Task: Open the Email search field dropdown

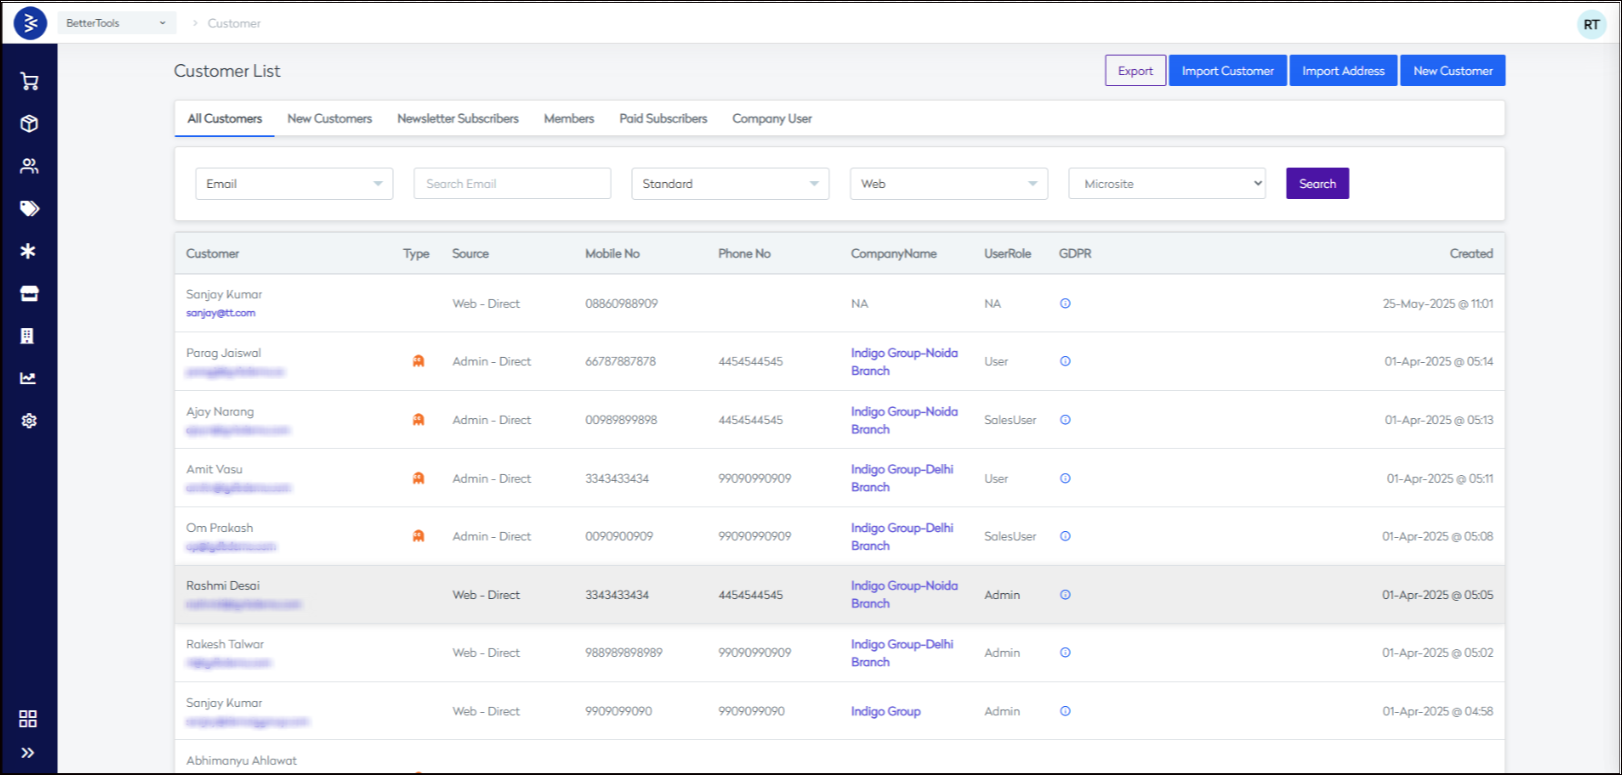Action: (x=294, y=184)
